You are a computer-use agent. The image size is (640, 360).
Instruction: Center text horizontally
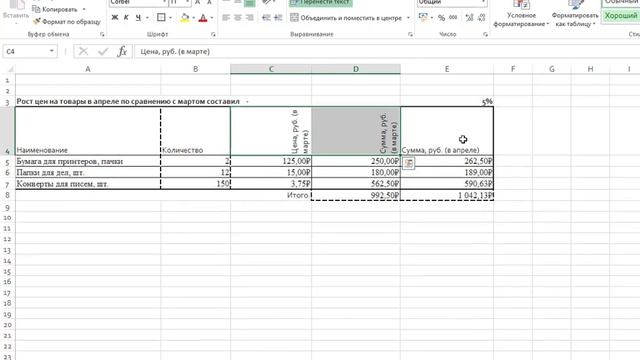(x=238, y=18)
